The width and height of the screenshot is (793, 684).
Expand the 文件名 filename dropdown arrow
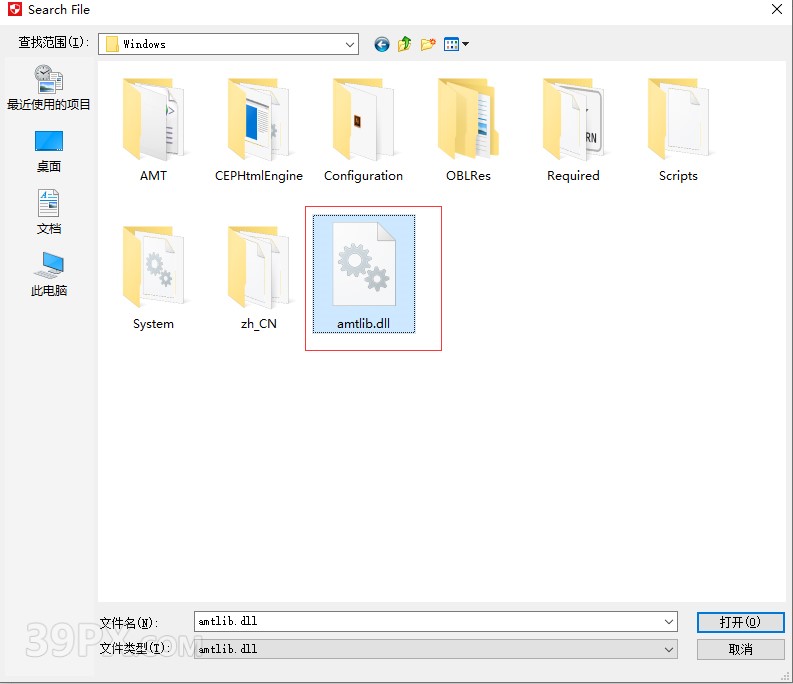tap(669, 622)
